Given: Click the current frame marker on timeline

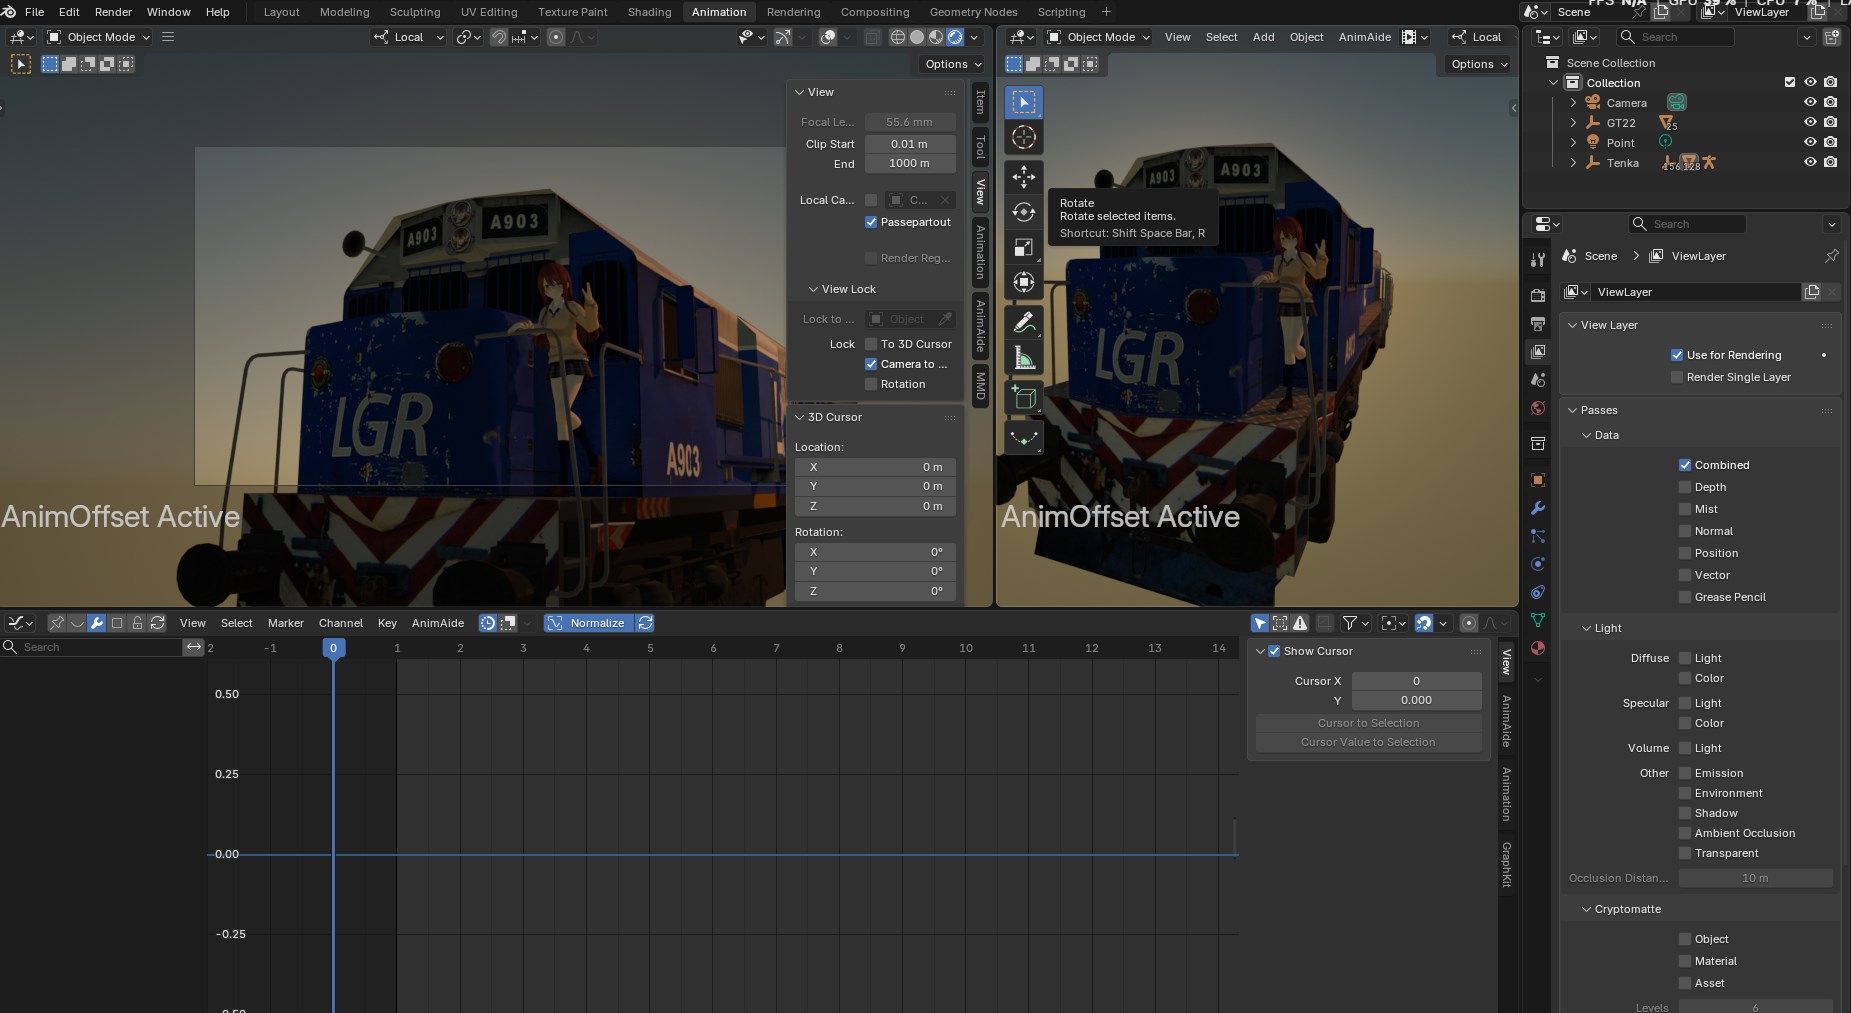Looking at the screenshot, I should pos(333,648).
